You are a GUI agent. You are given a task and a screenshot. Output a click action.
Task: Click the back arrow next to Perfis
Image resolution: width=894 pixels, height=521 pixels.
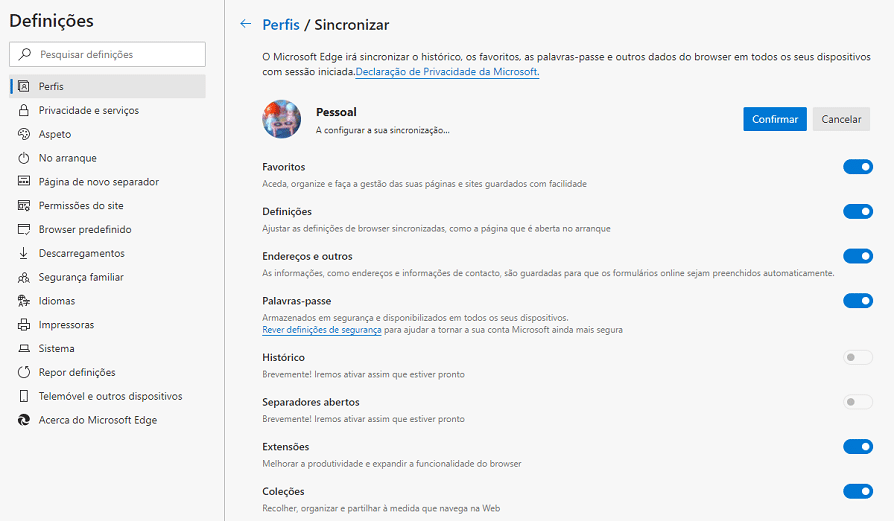coord(246,24)
